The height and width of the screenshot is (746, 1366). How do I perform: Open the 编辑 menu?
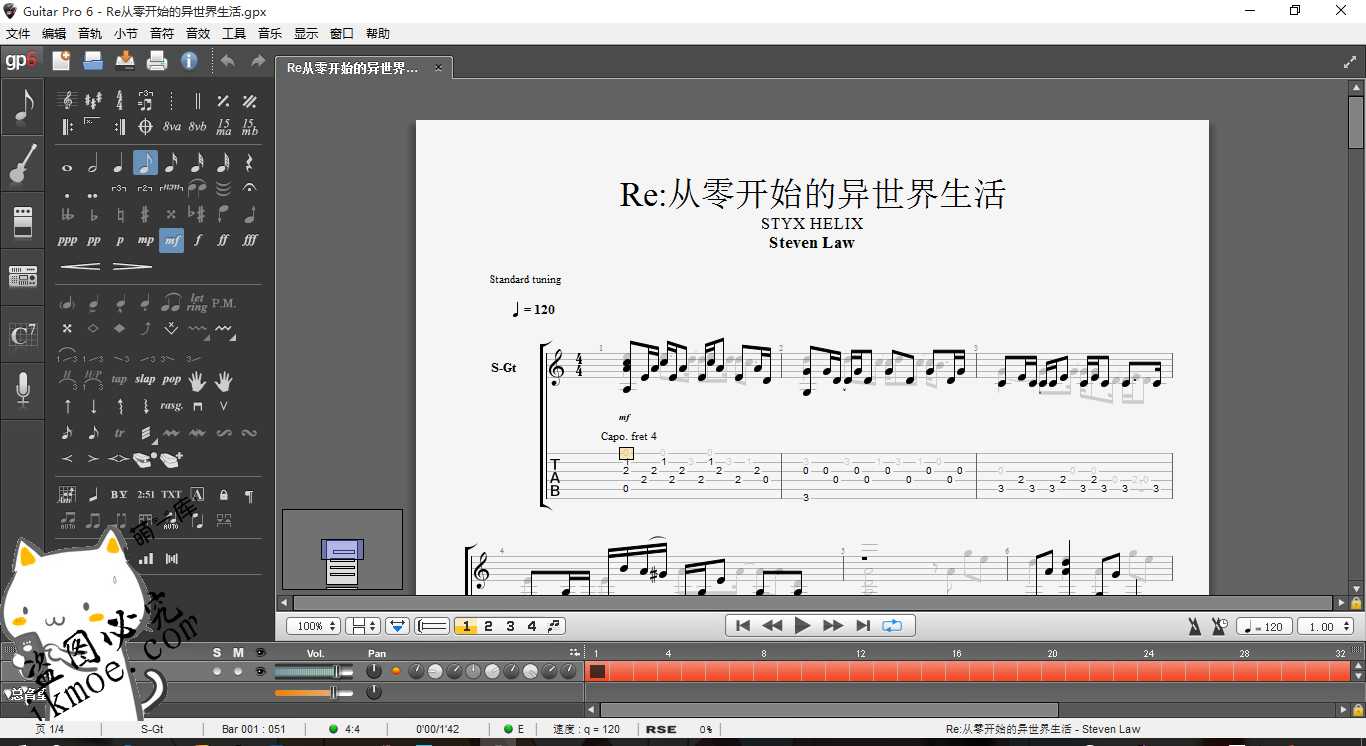click(x=54, y=33)
